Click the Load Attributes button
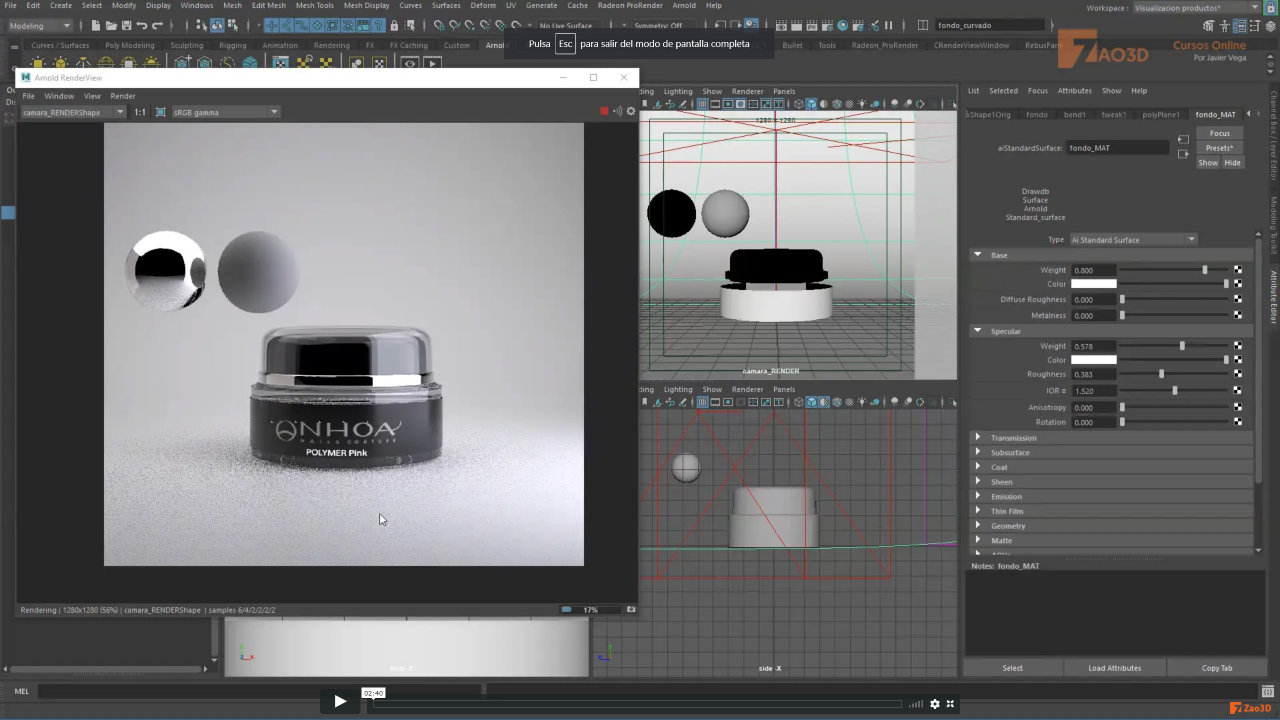Image resolution: width=1280 pixels, height=720 pixels. [x=1114, y=668]
